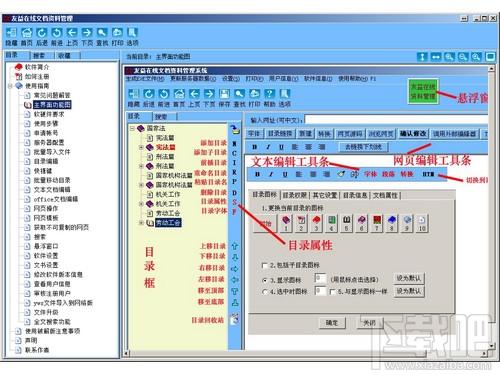
Task: Select the '4. 选中时图标' radio button
Action: coord(265,292)
